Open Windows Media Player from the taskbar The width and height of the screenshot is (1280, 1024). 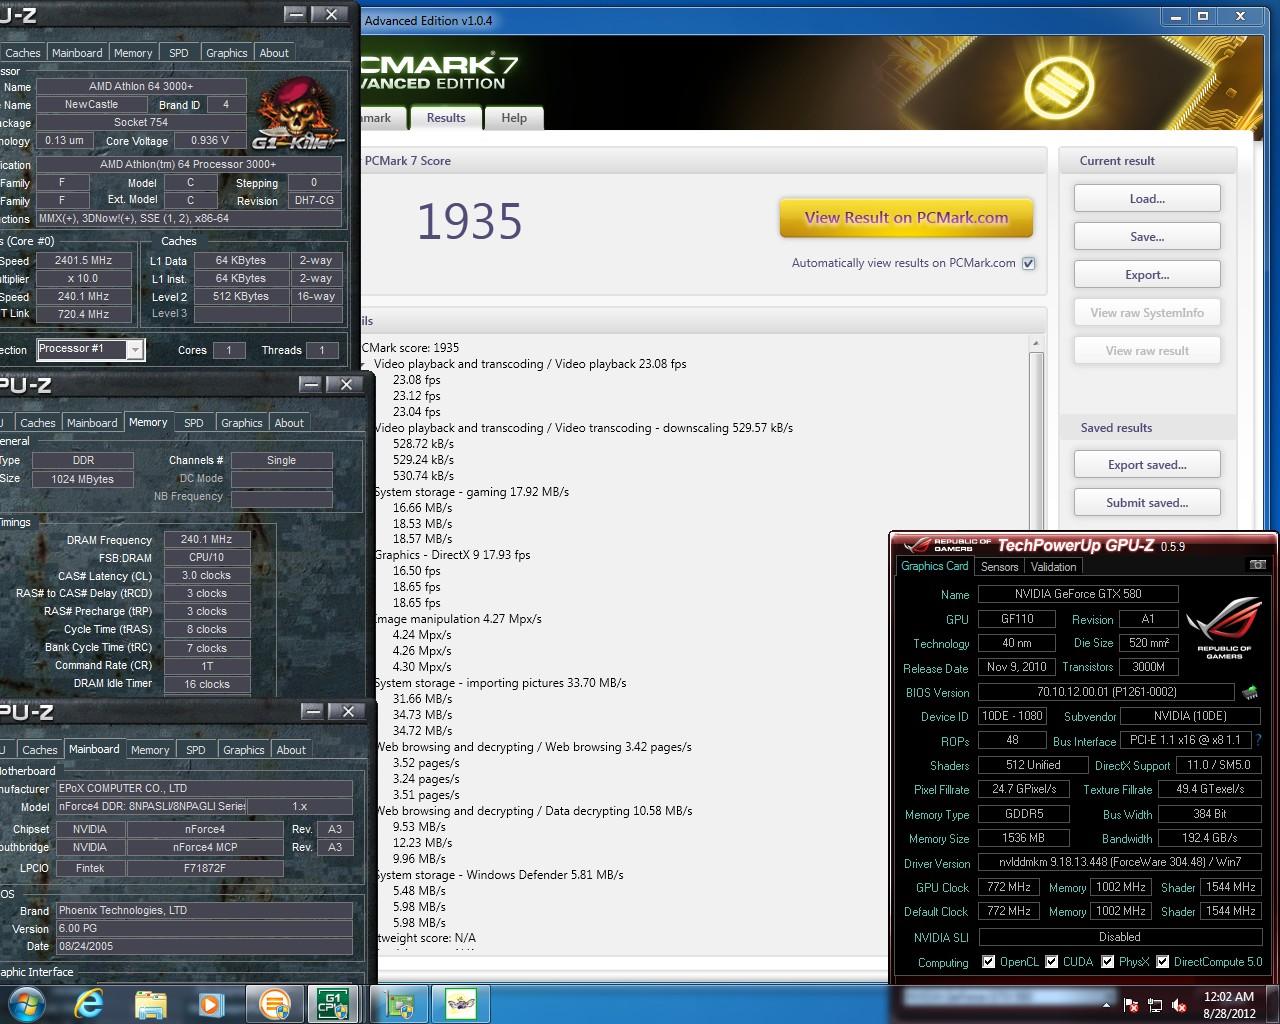pos(211,1003)
